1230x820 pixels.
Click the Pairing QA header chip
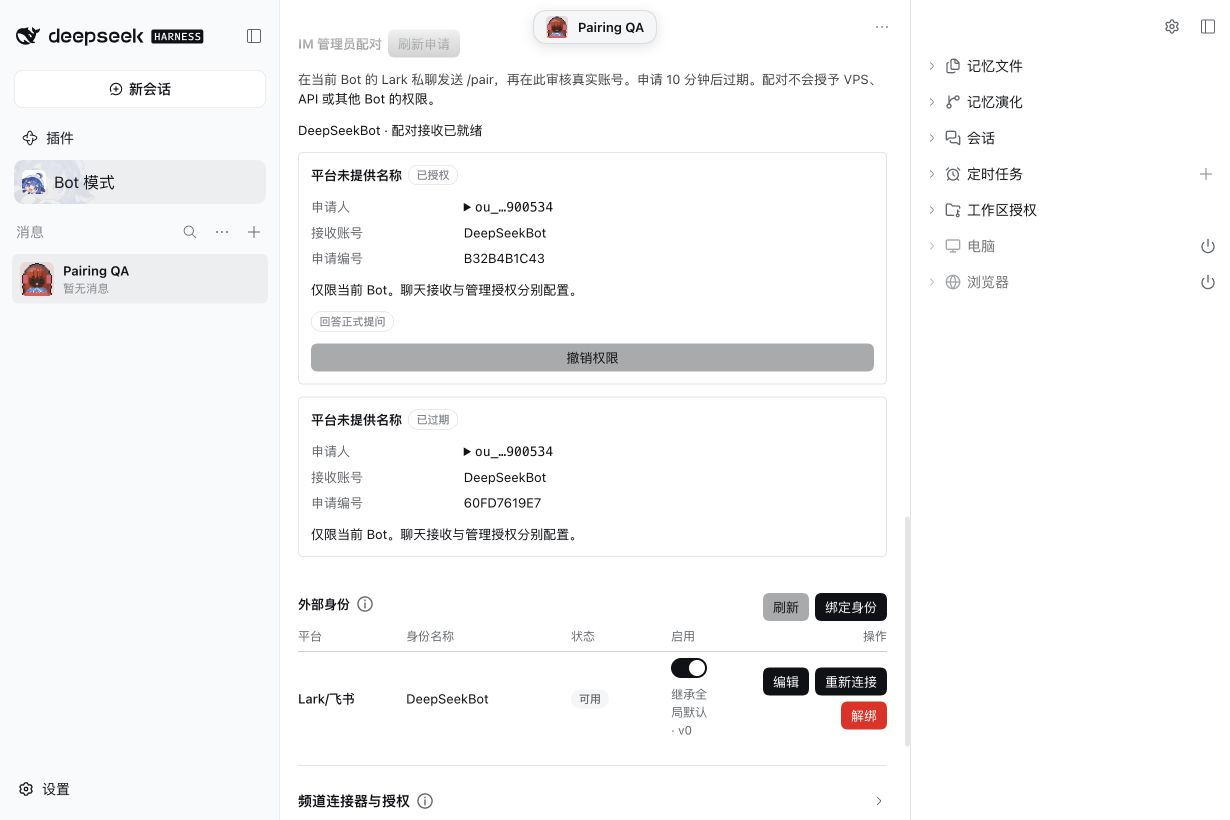[x=595, y=27]
